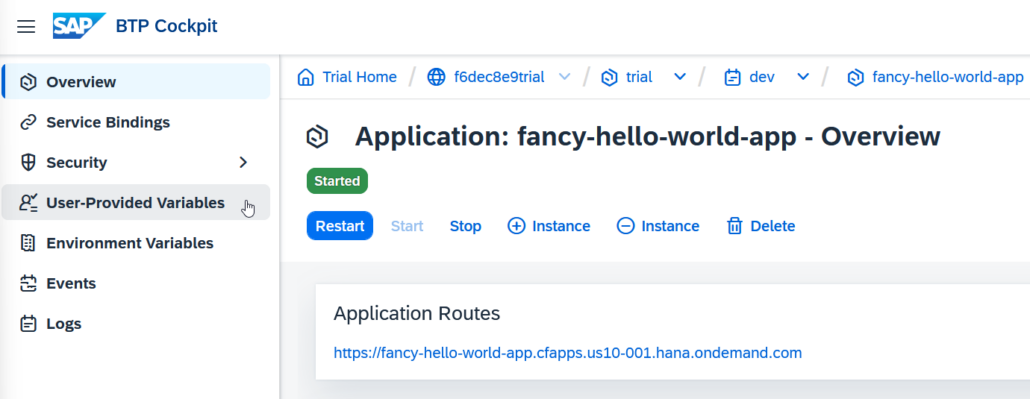
Task: Stop the application
Action: (x=466, y=226)
